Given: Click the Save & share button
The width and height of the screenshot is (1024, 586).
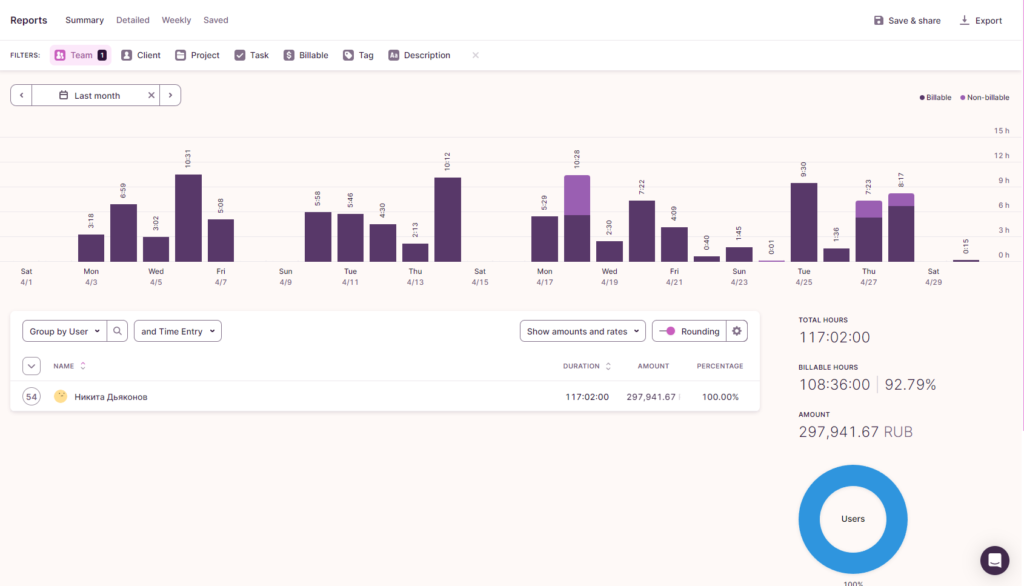Looking at the screenshot, I should click(x=907, y=20).
